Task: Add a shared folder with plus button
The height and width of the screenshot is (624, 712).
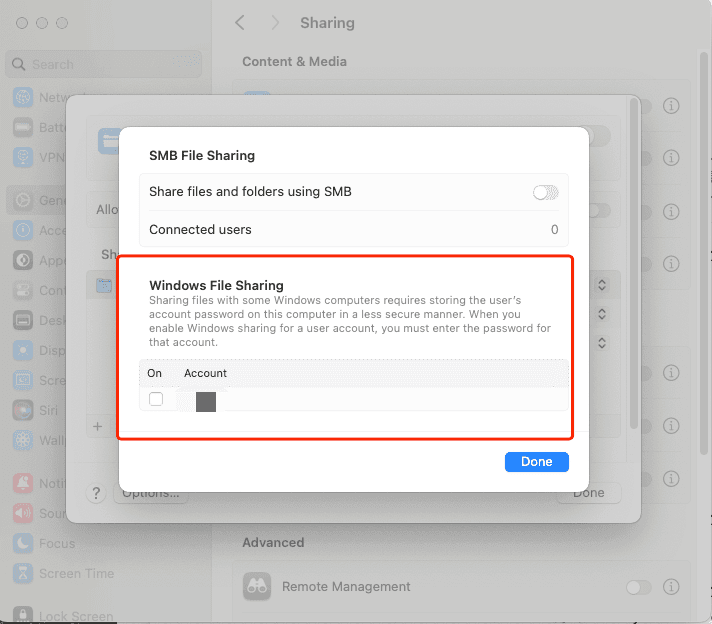Action: 98,426
